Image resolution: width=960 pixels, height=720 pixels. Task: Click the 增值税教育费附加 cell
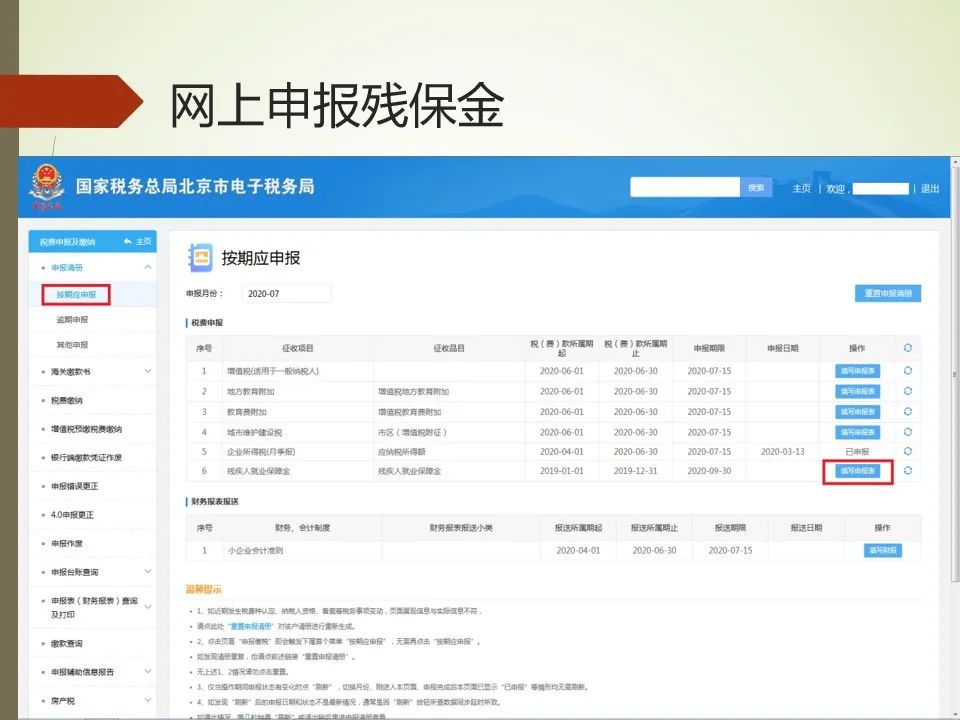coord(409,412)
